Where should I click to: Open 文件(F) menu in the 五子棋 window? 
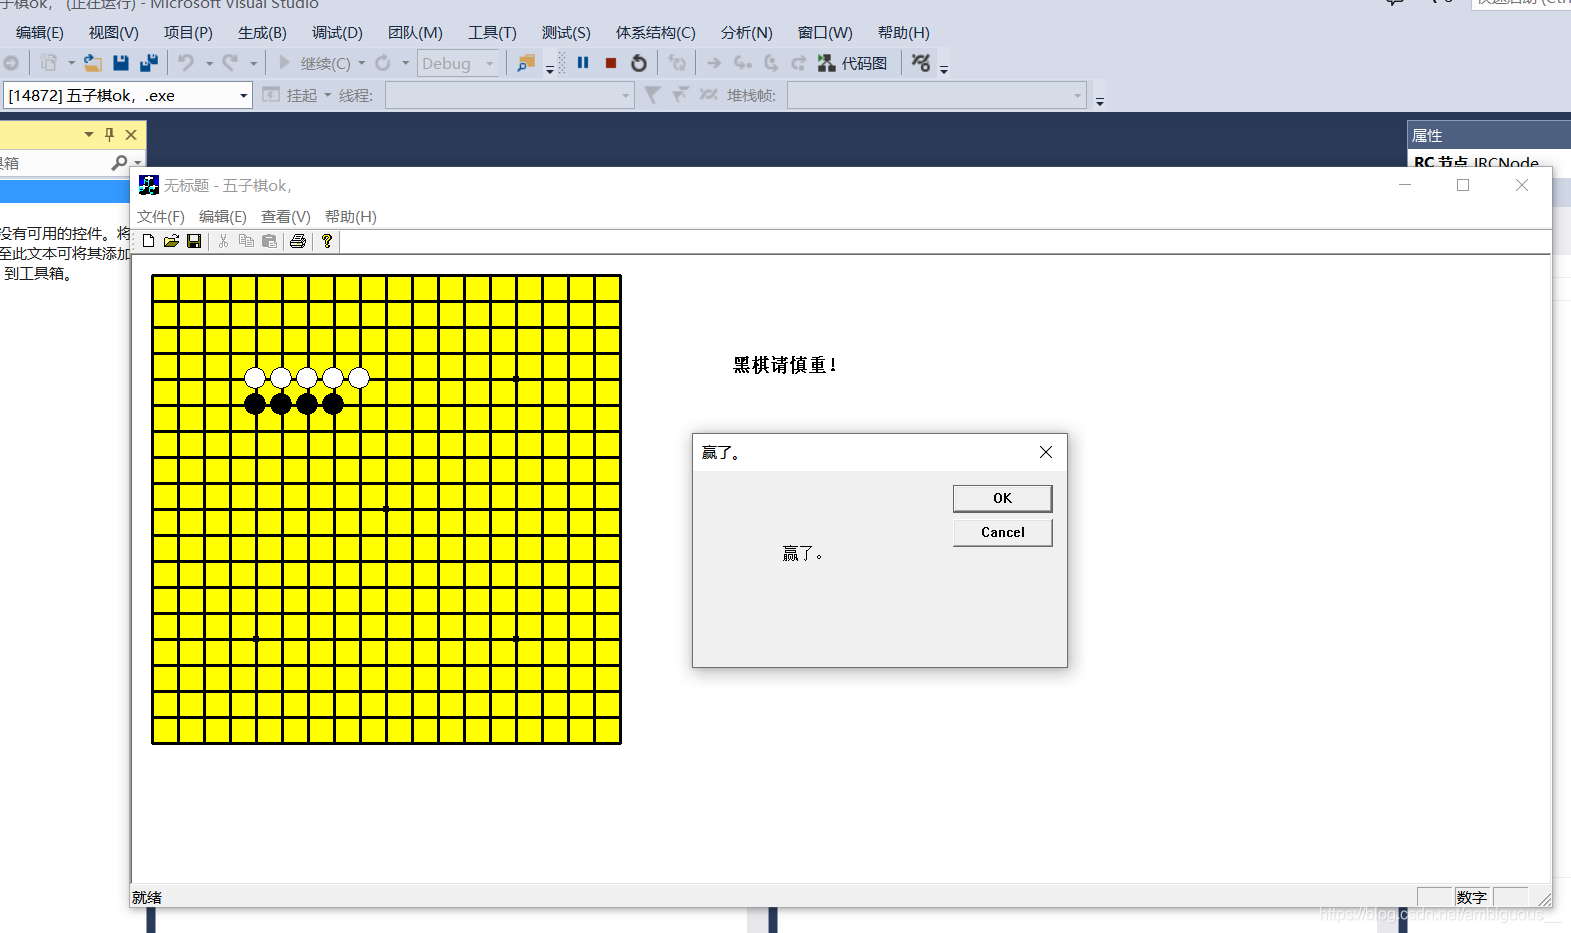click(160, 217)
